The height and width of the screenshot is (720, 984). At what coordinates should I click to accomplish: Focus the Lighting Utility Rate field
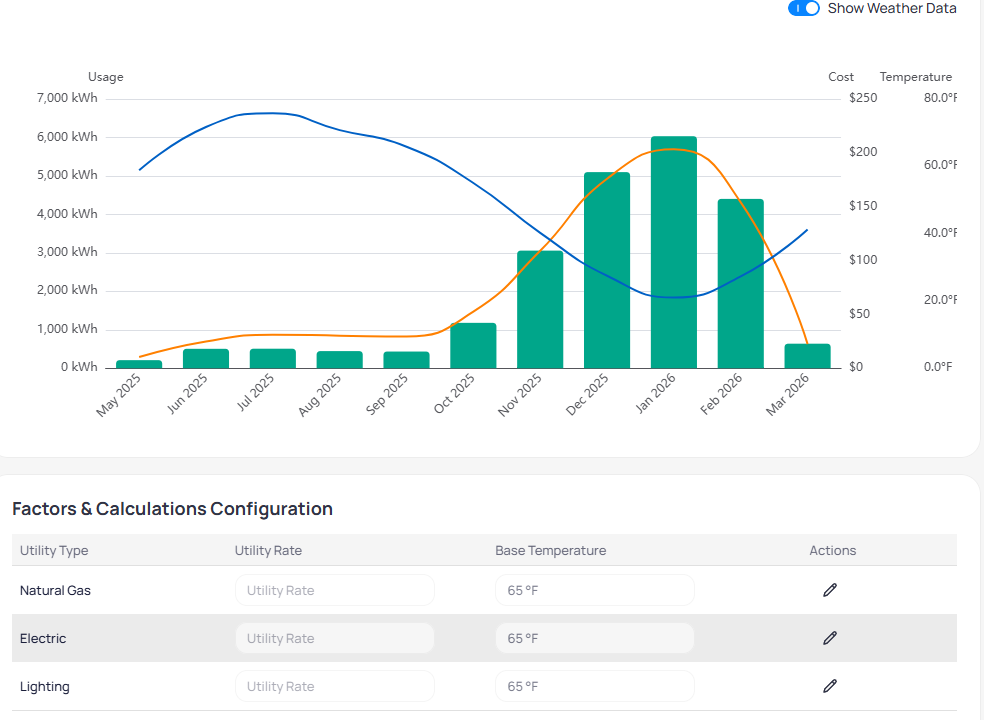tap(334, 686)
